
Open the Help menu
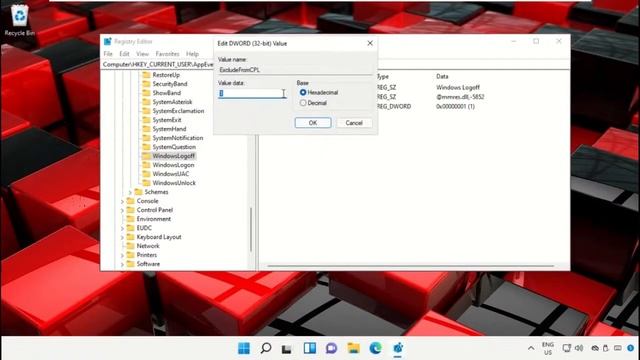click(192, 54)
